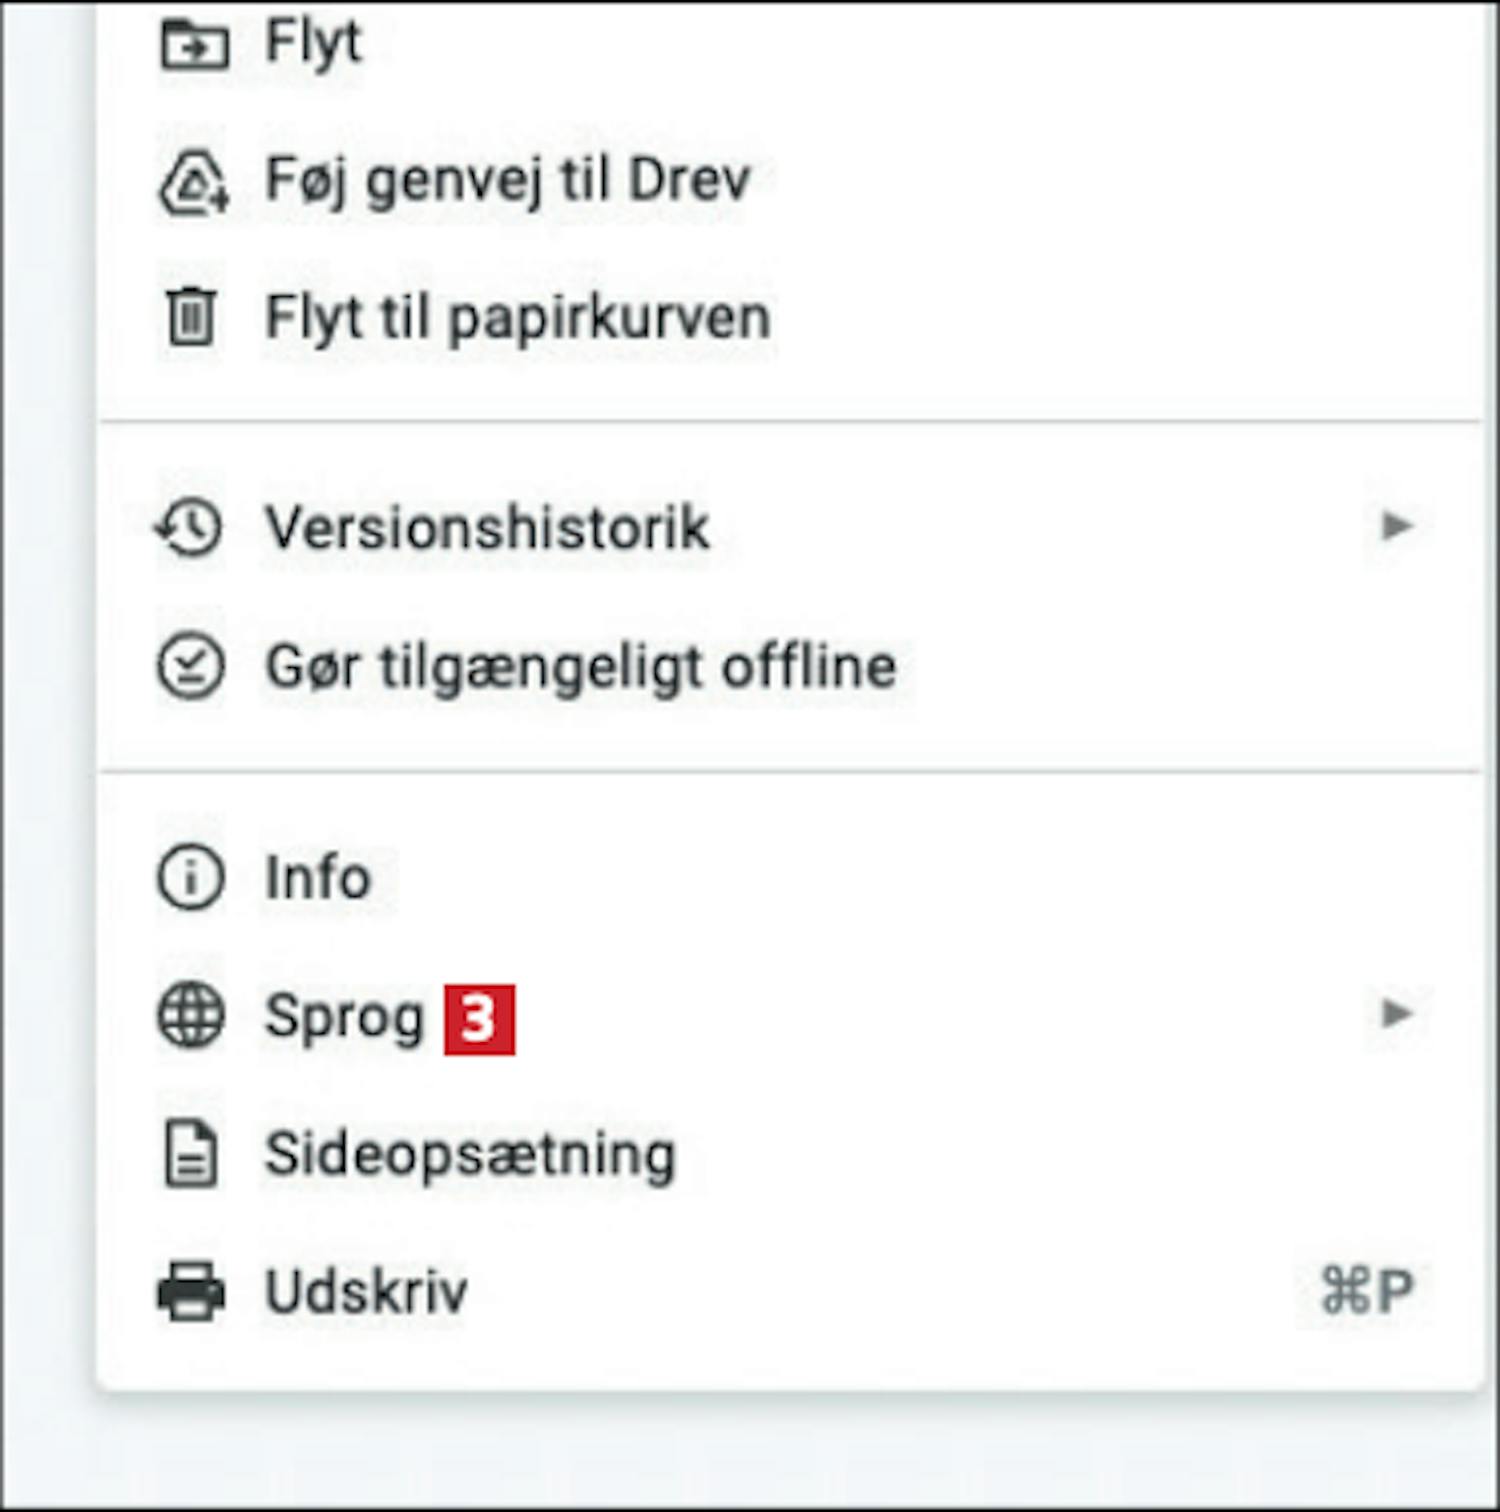Click the folder-arrow icon beside Flyt
This screenshot has width=1500, height=1512.
coord(194,45)
